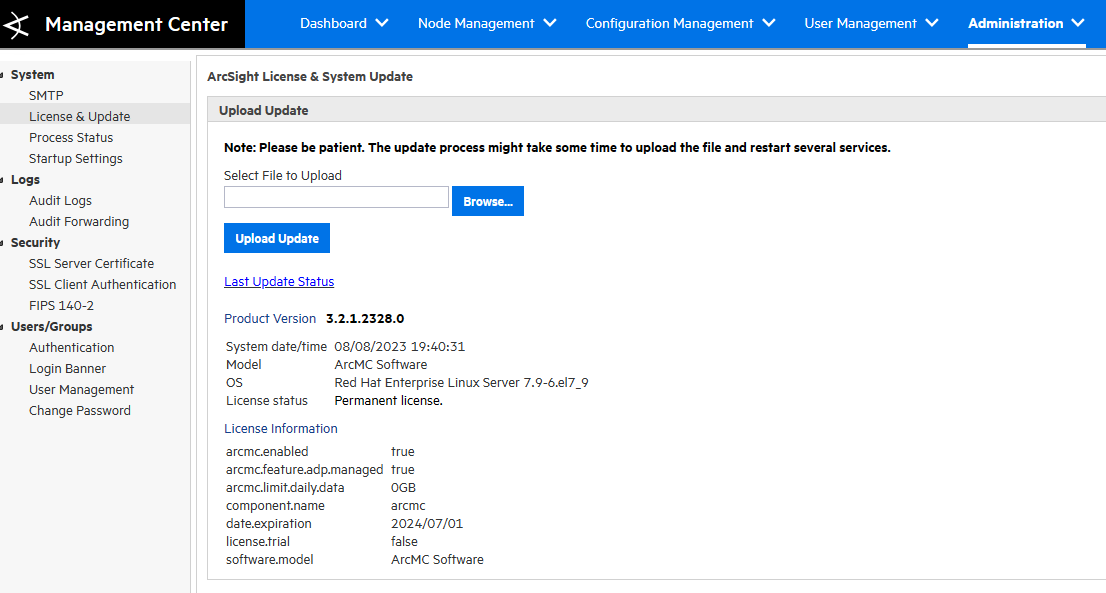Image resolution: width=1106 pixels, height=593 pixels.
Task: Select SMTP in the sidebar
Action: (x=46, y=95)
